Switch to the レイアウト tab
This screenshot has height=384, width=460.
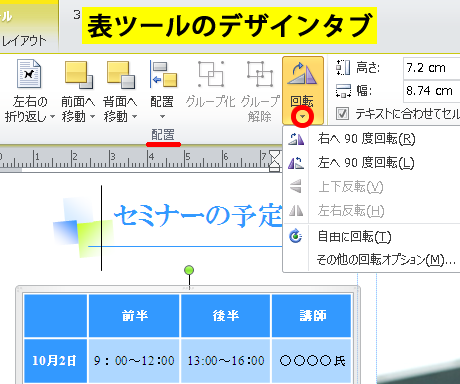click(x=24, y=41)
